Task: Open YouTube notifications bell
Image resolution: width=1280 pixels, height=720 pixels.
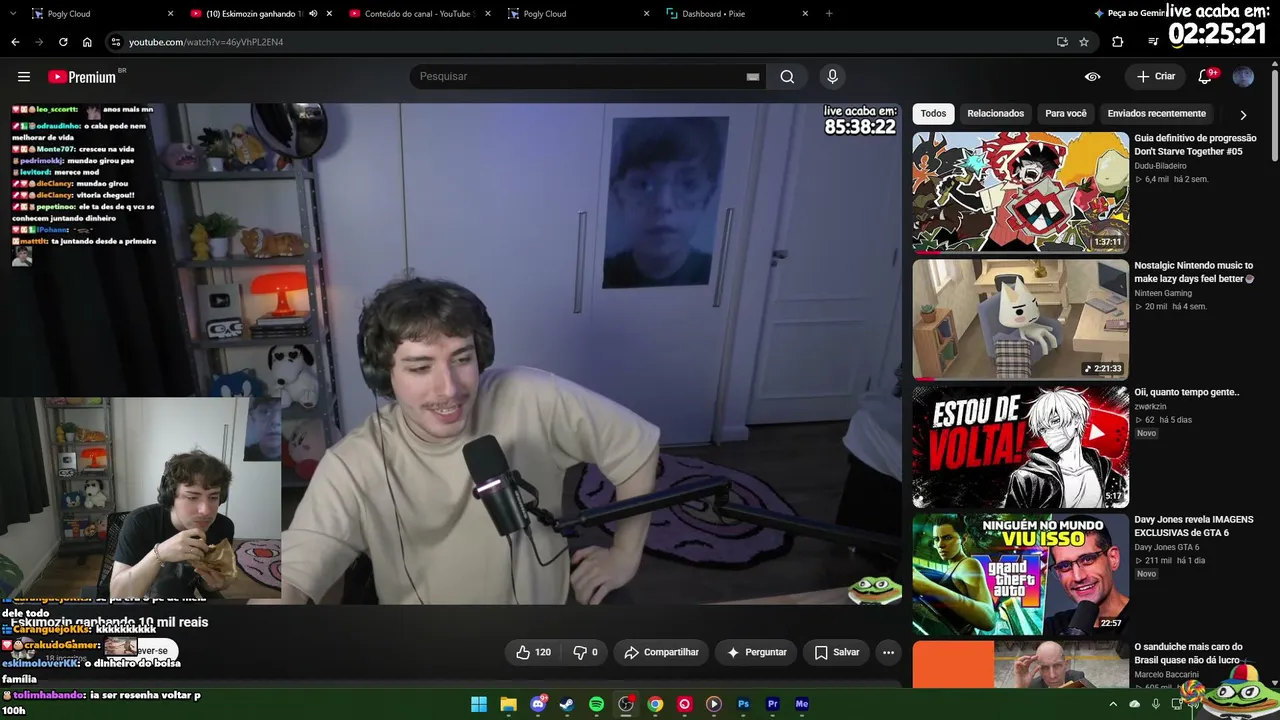Action: point(1206,77)
